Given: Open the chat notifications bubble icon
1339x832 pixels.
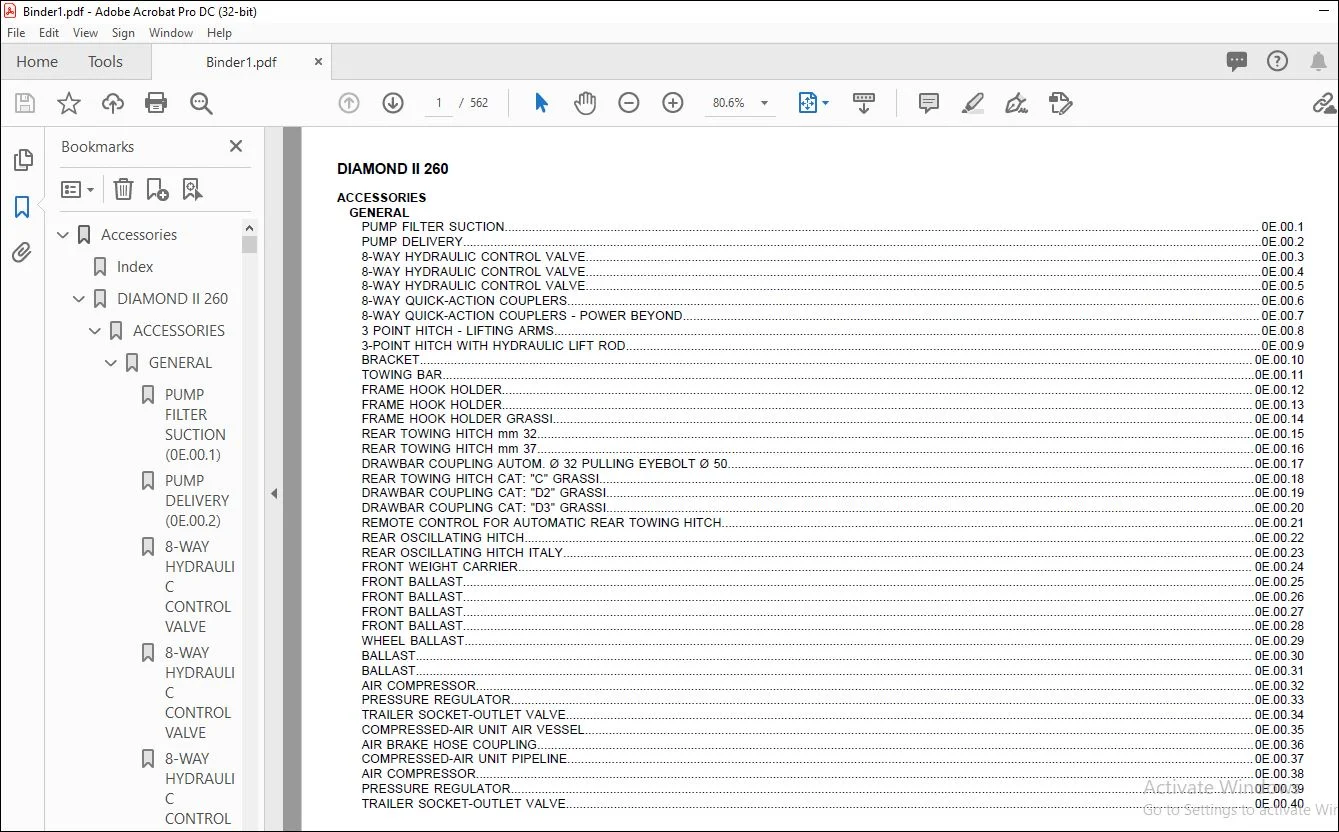Looking at the screenshot, I should tap(1237, 61).
